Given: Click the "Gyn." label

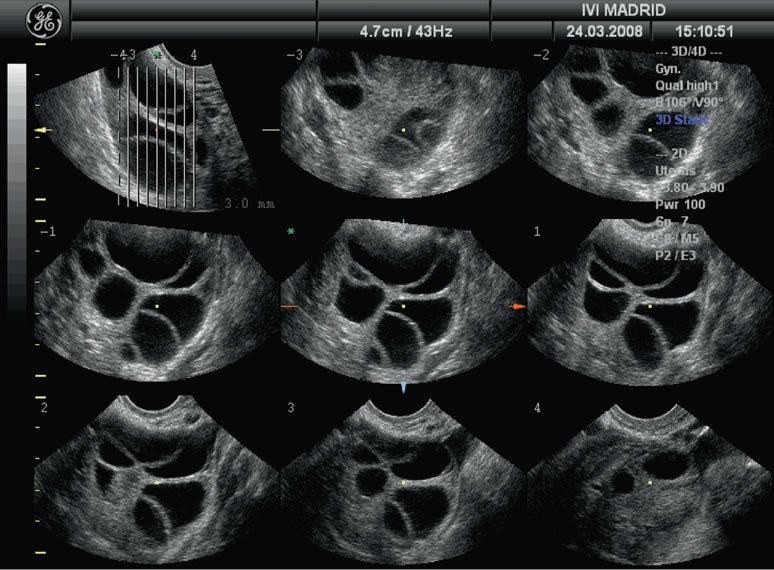Looking at the screenshot, I should (x=668, y=70).
